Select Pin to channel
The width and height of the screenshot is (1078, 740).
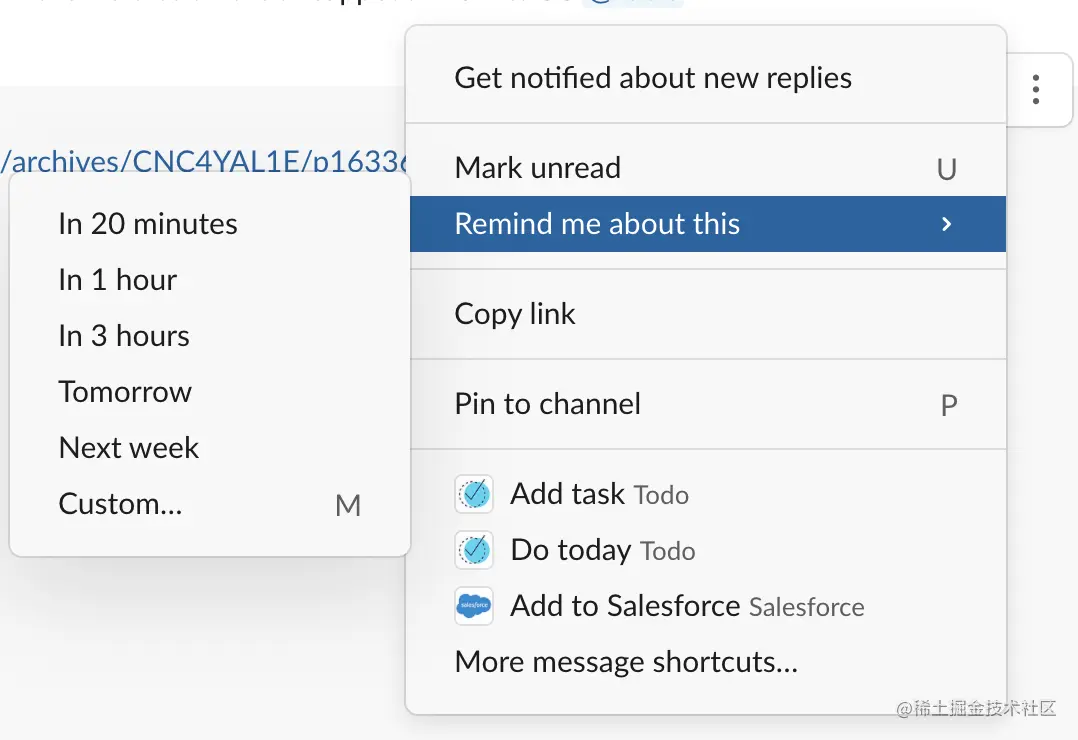(547, 404)
